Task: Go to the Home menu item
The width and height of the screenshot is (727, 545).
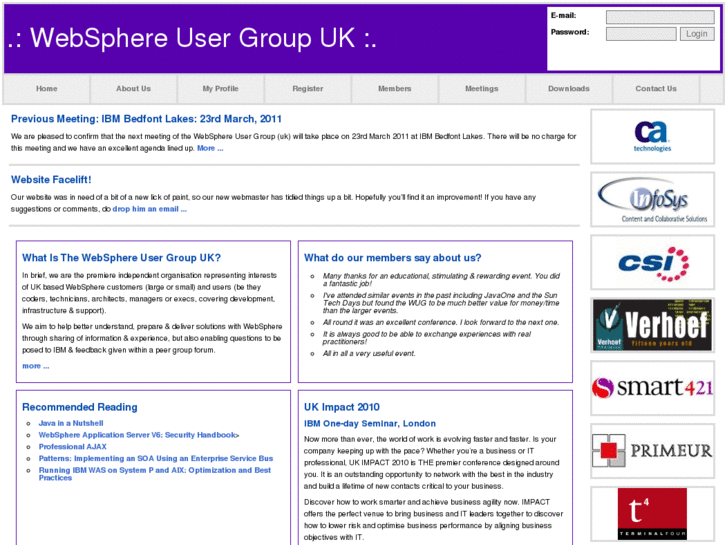Action: [x=47, y=89]
